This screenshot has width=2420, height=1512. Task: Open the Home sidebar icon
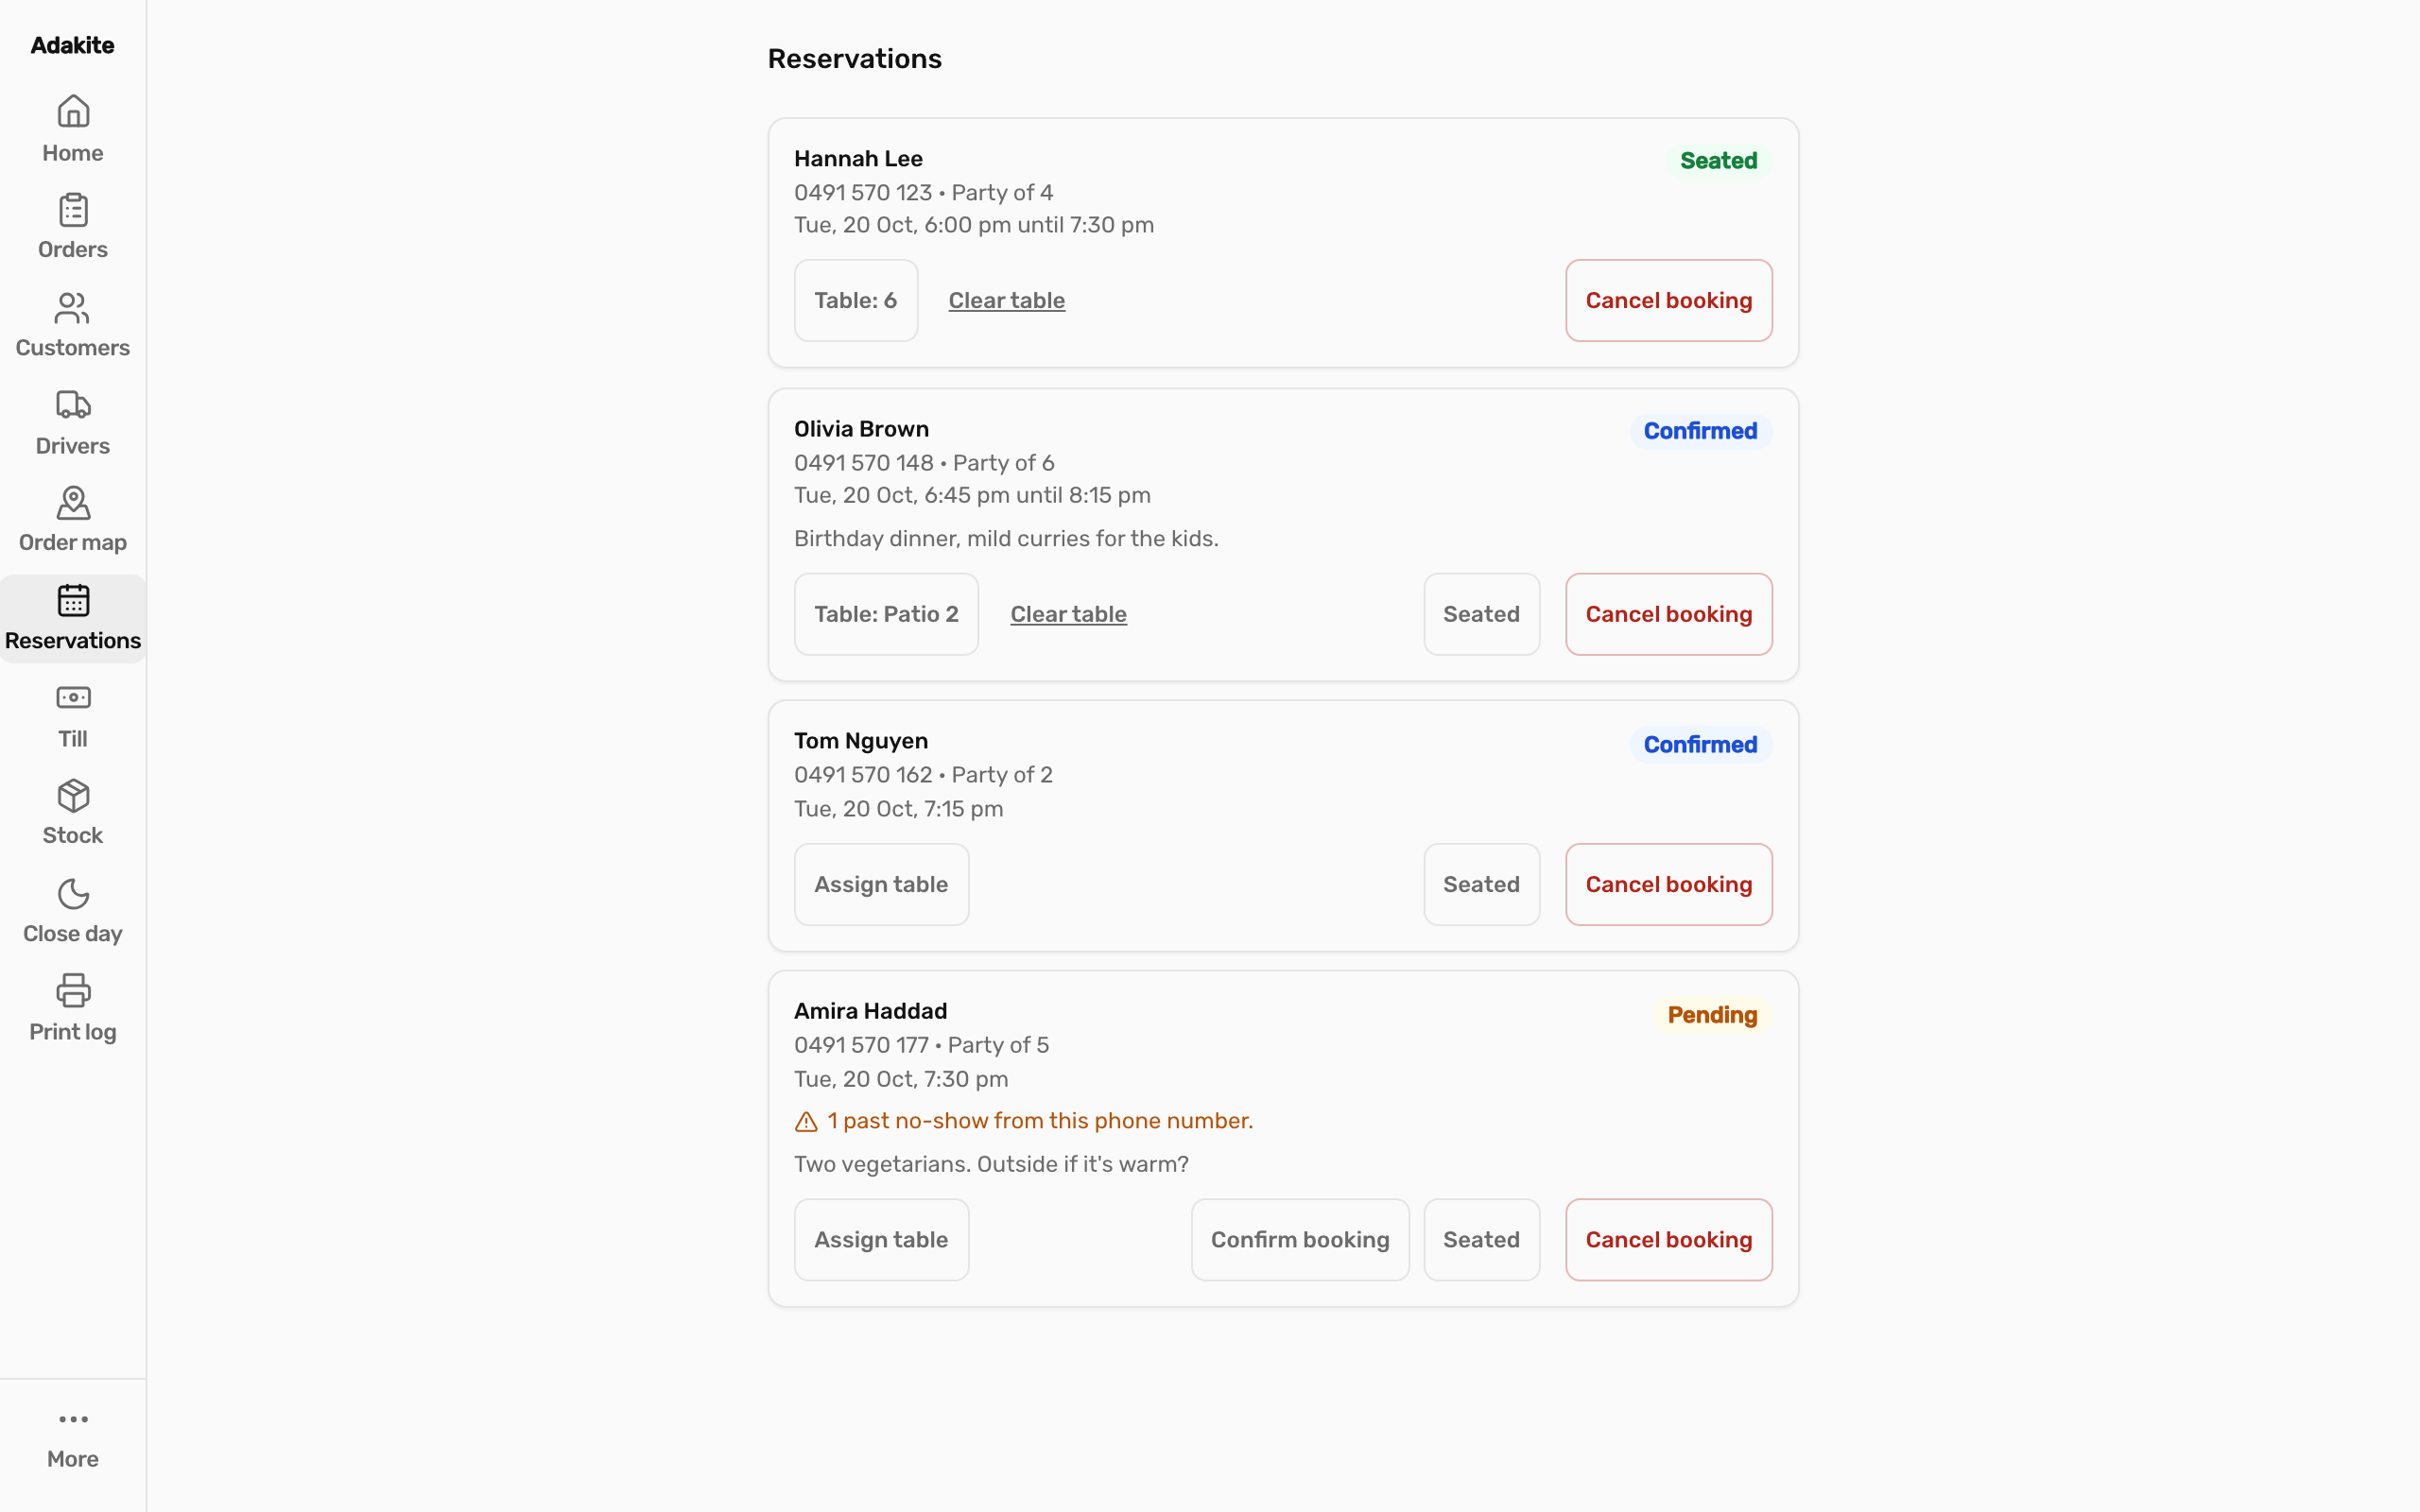click(73, 112)
